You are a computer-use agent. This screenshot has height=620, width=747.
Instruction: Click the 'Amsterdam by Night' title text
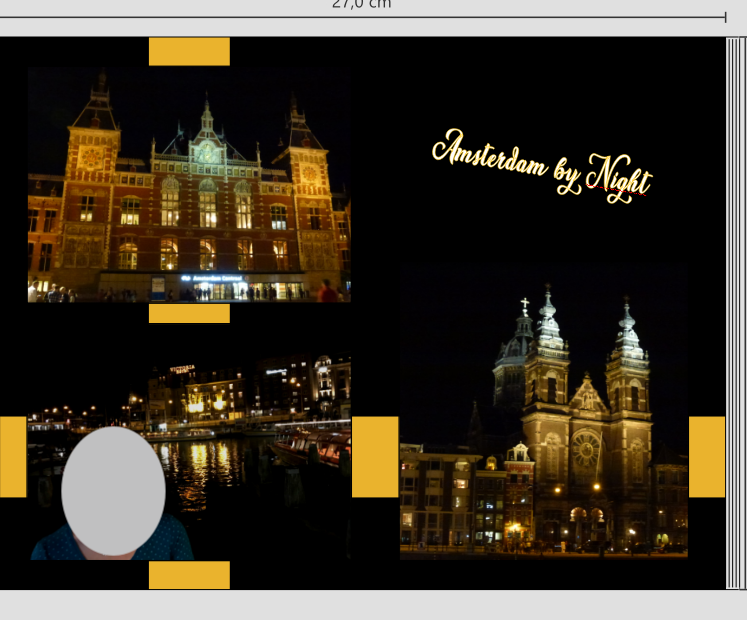click(x=542, y=166)
